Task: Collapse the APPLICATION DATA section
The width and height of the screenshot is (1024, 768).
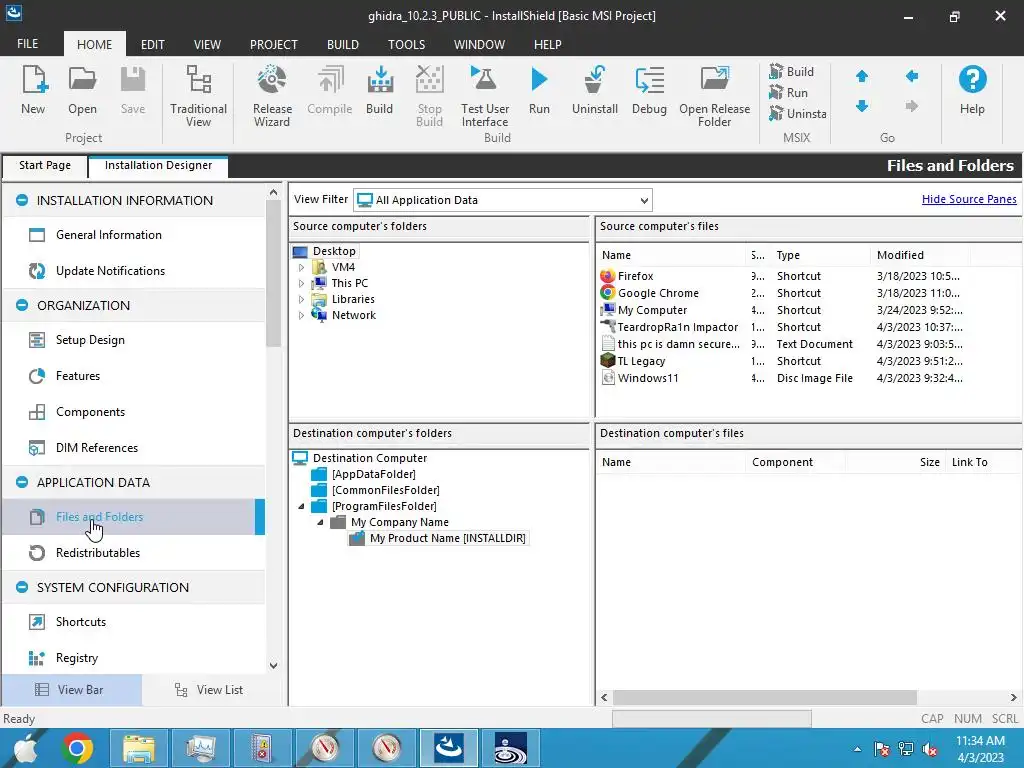Action: [22, 483]
